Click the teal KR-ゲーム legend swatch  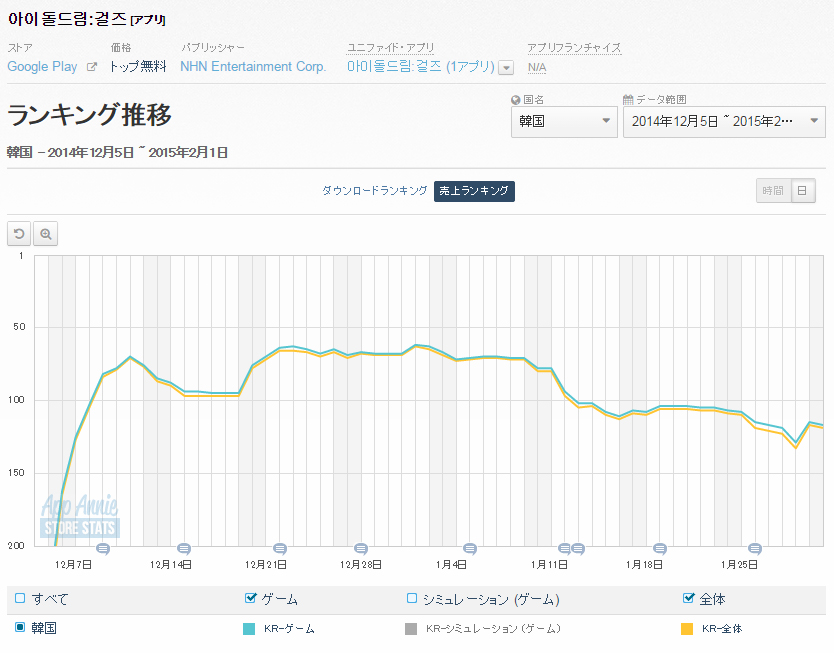249,629
